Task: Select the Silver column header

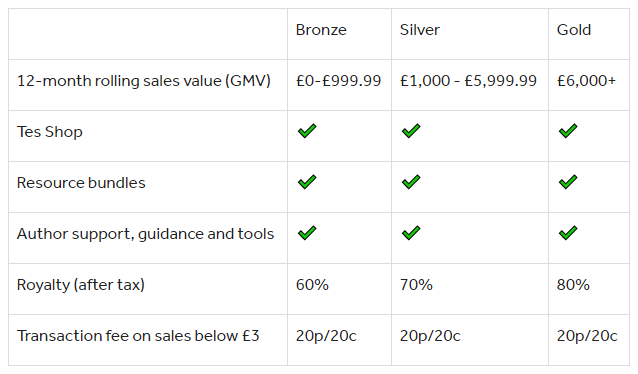Action: click(x=420, y=30)
